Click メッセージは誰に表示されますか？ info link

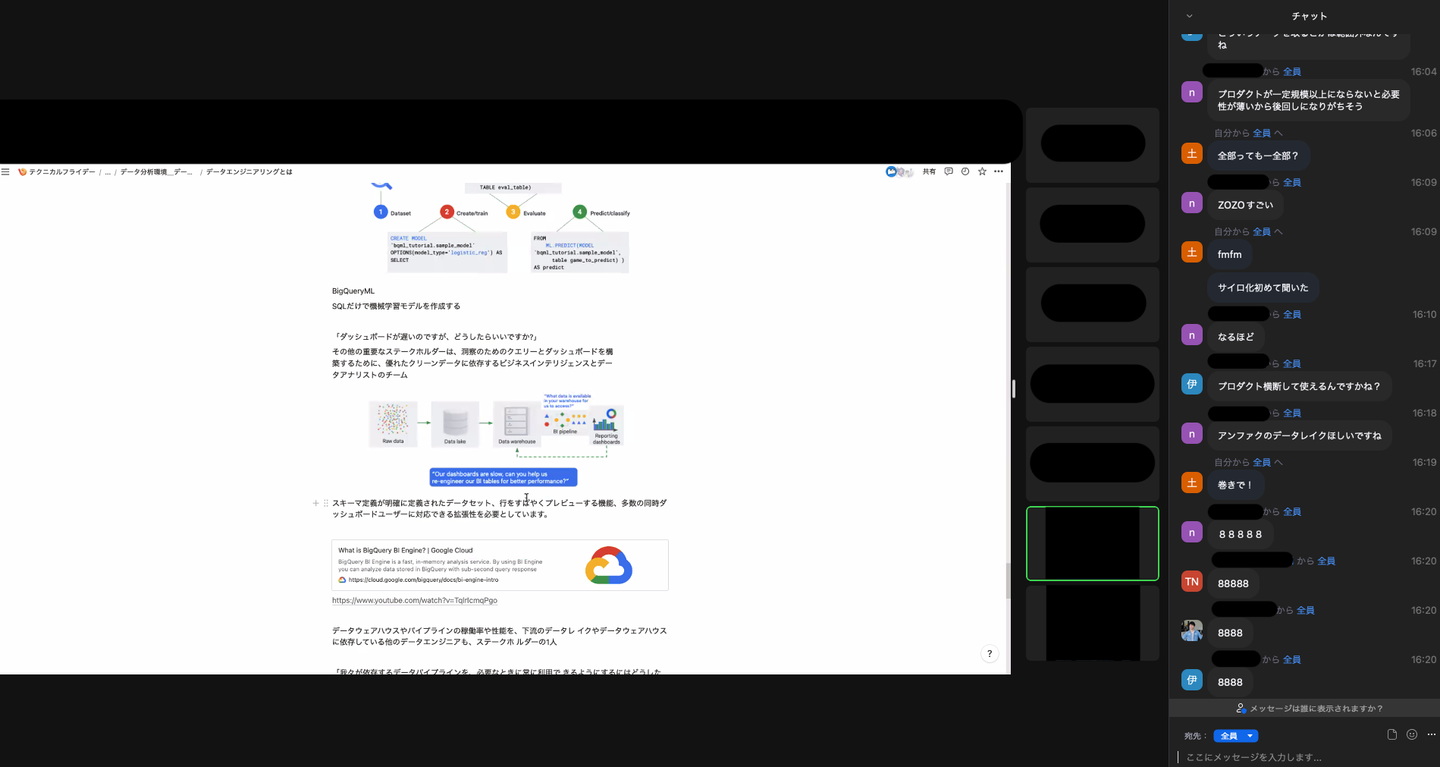point(1310,709)
